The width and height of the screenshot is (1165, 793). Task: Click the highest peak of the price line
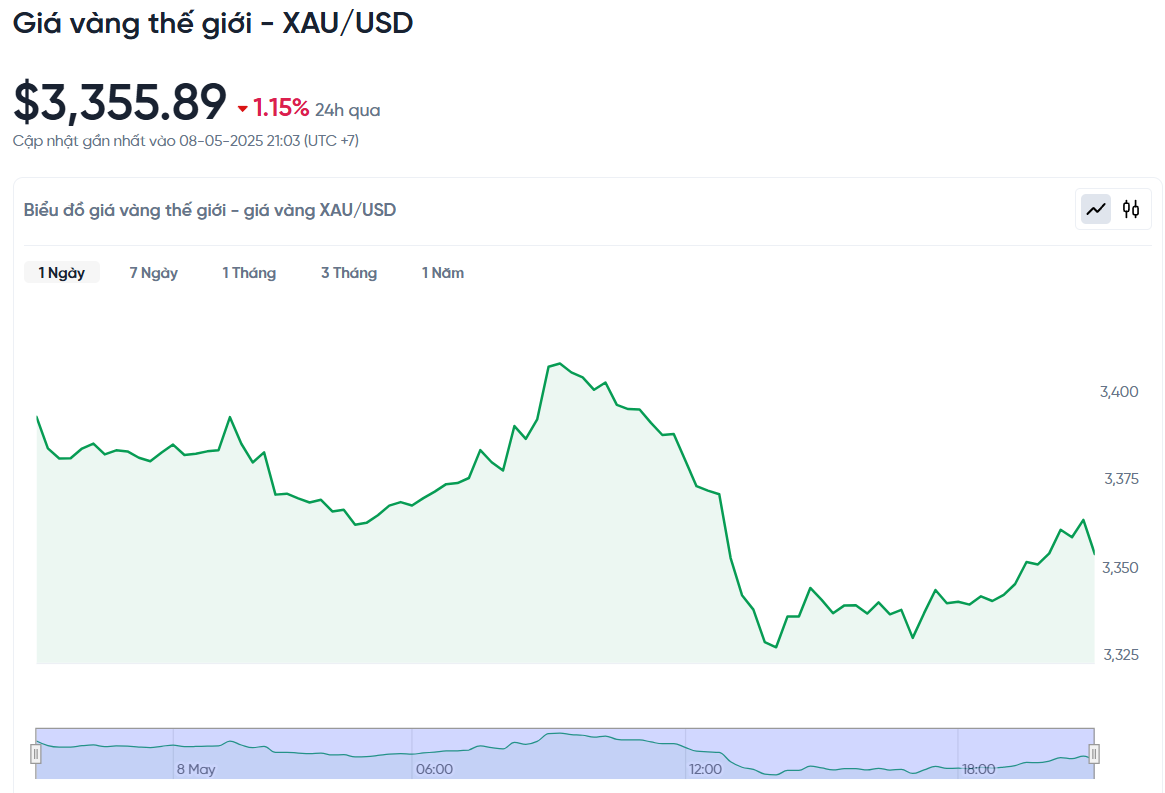tap(559, 364)
